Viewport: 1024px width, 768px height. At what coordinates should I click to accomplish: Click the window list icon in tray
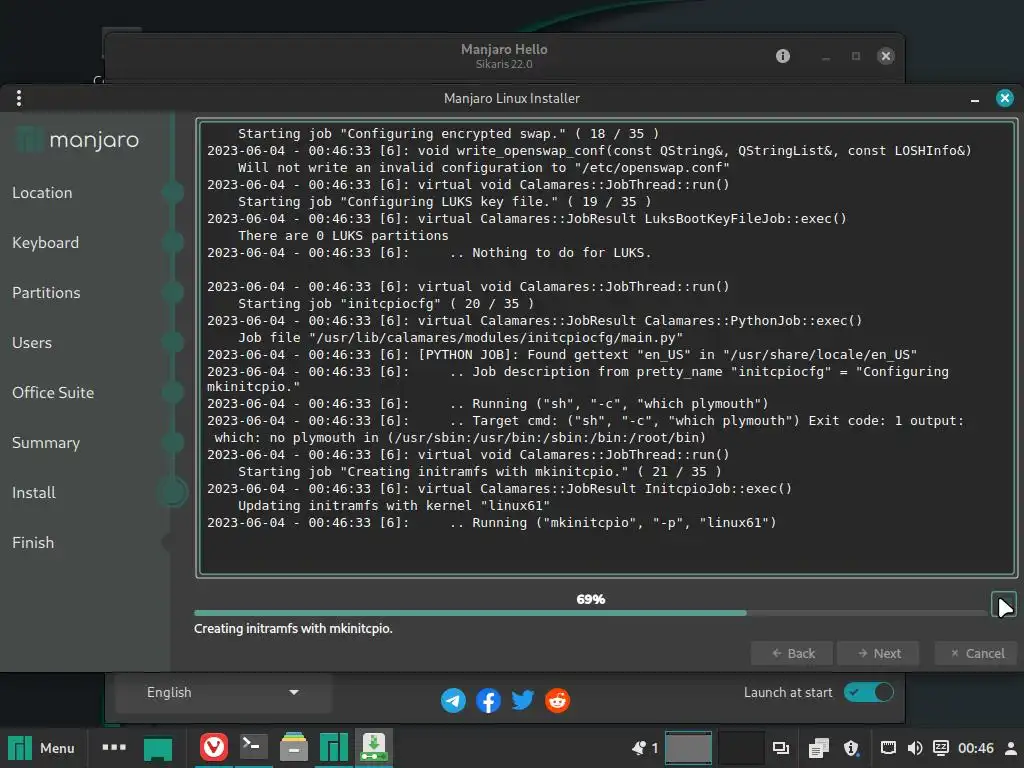coord(781,748)
